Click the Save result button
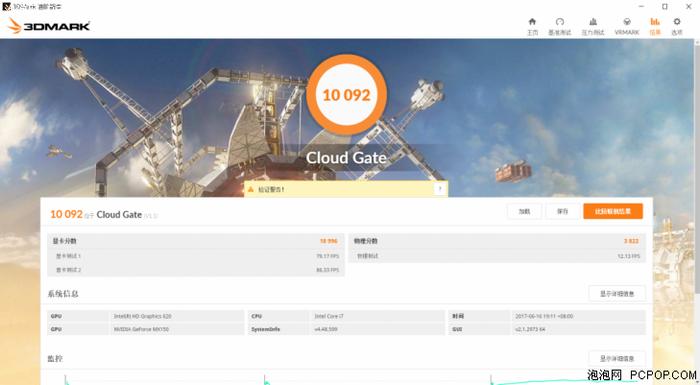Viewport: 700px width, 385px height. [562, 211]
